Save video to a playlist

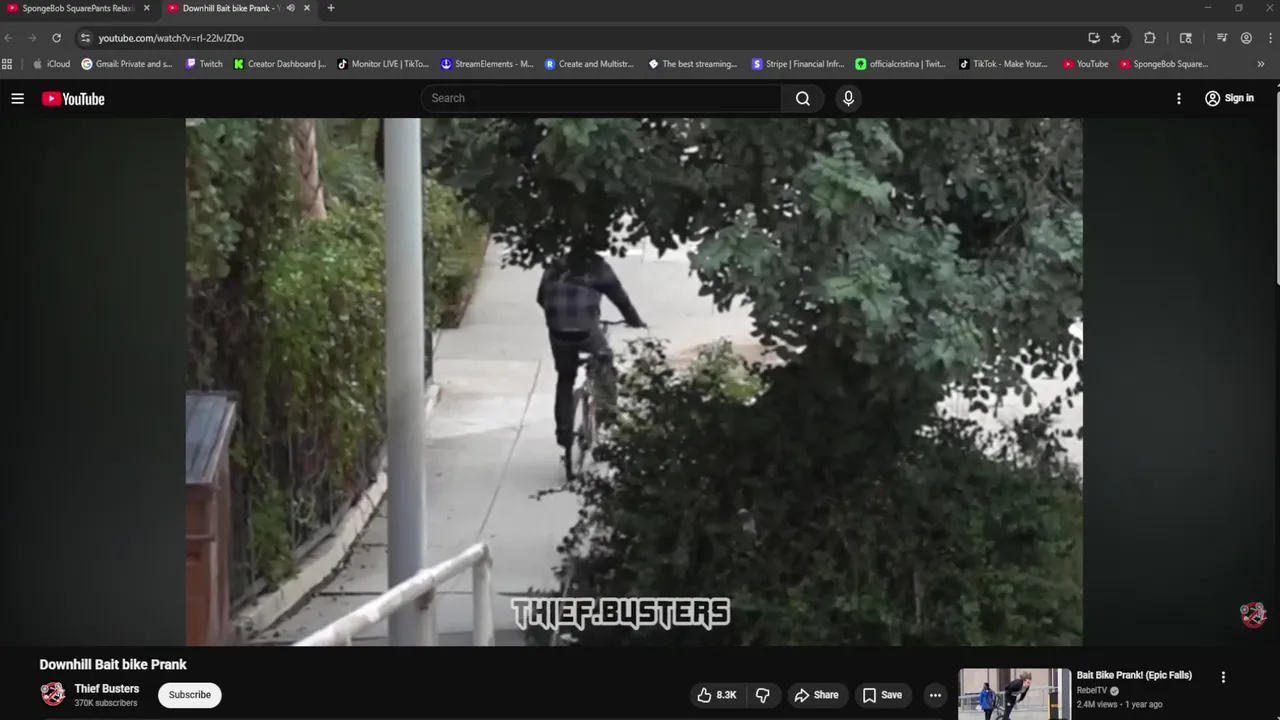click(882, 695)
